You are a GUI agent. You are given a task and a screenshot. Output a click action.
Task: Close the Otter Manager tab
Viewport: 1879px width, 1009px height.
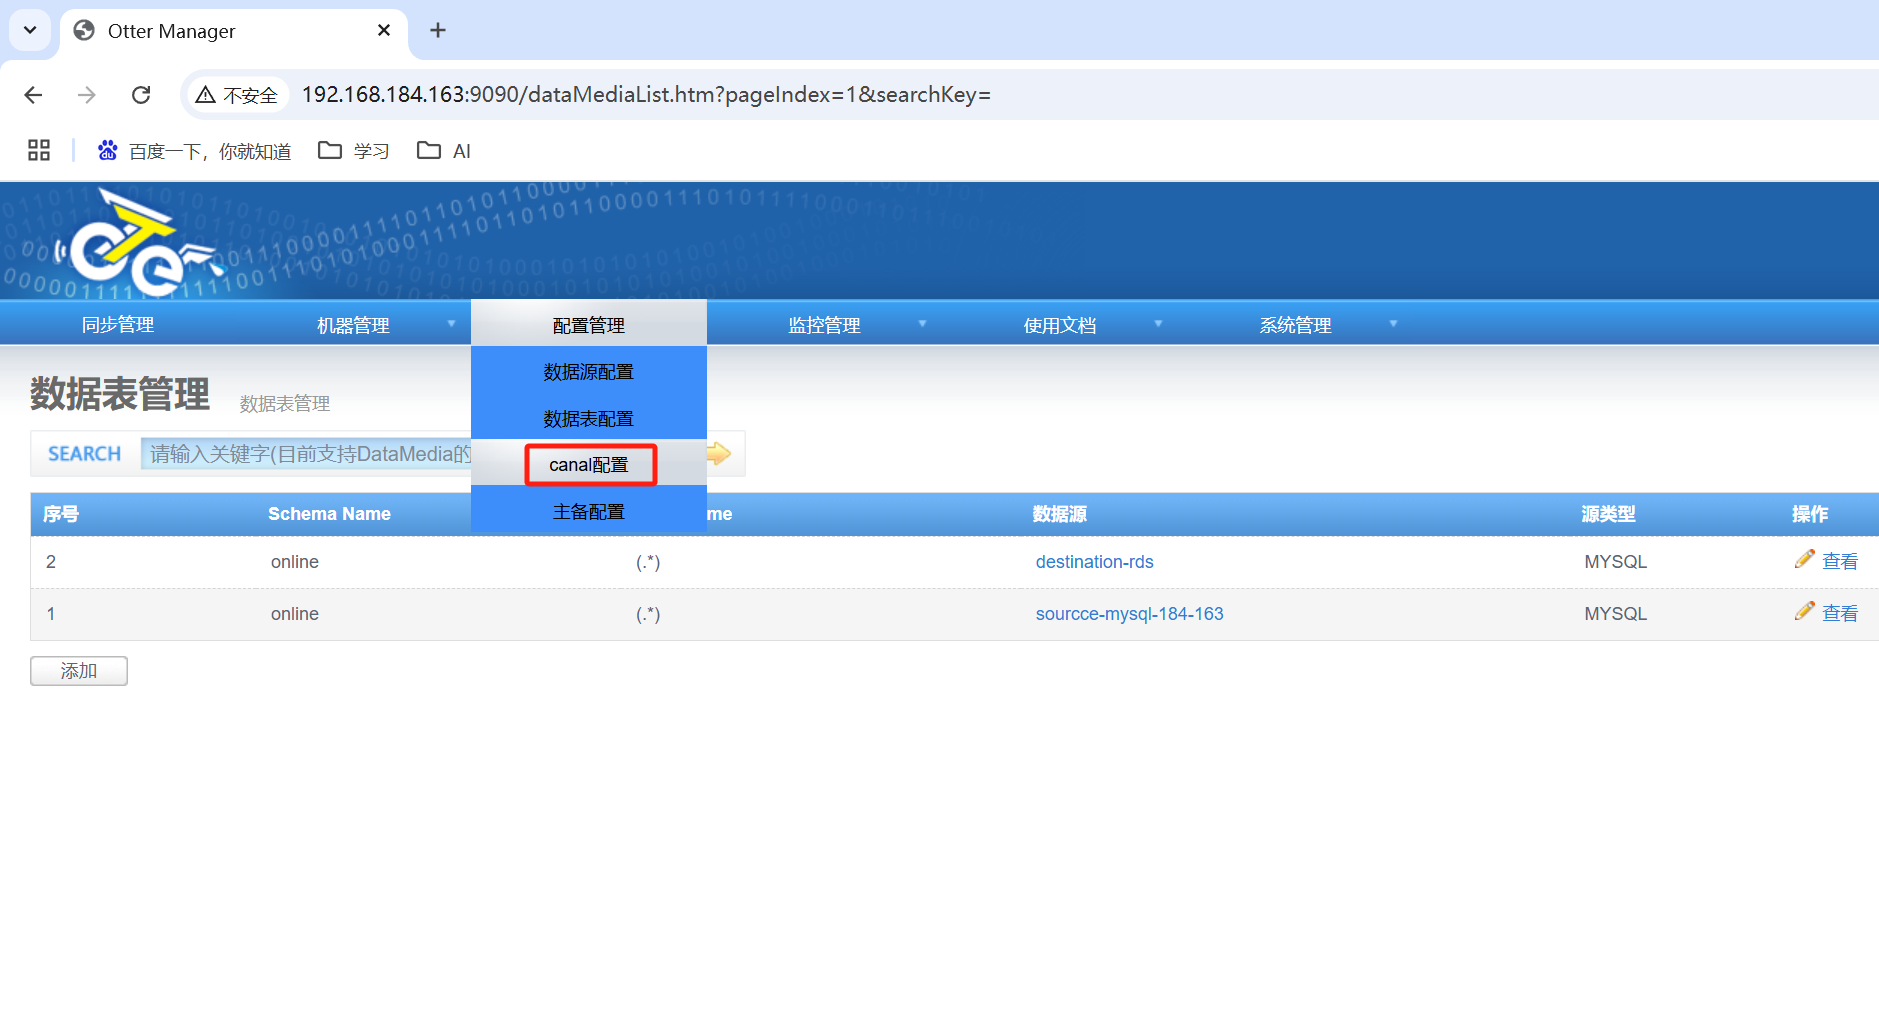pos(384,30)
